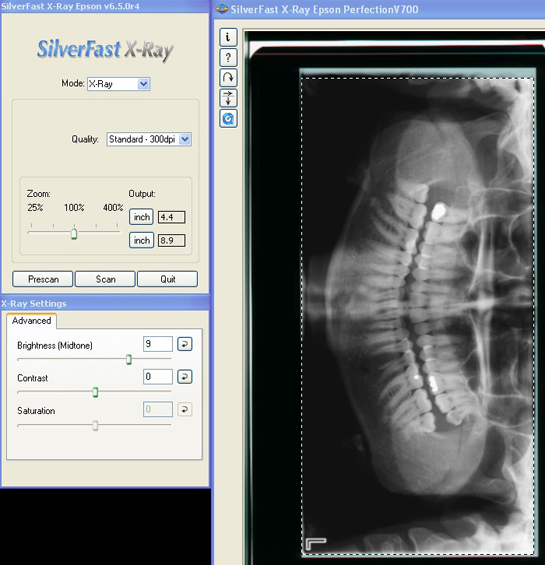Click the Saturation slider handle
This screenshot has height=565, width=545.
pyautogui.click(x=95, y=425)
